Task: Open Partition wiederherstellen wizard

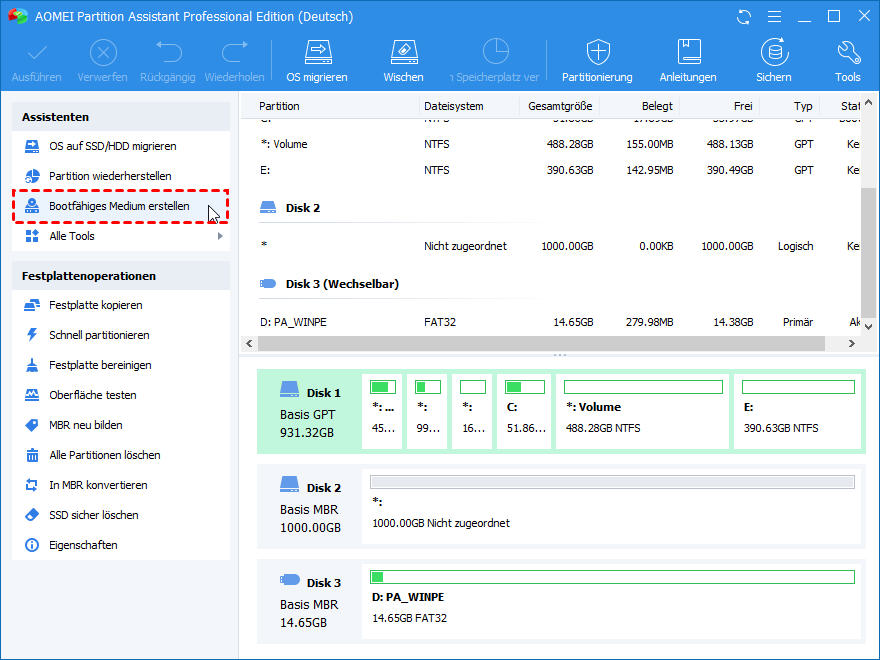Action: (110, 176)
